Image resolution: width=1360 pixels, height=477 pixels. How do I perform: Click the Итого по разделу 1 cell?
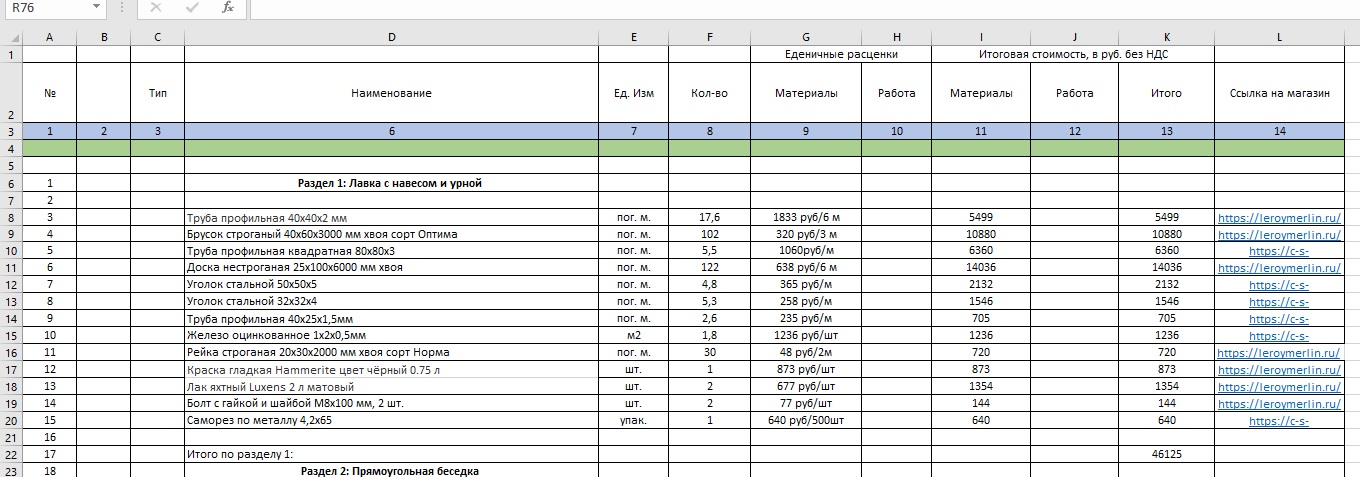coord(391,454)
